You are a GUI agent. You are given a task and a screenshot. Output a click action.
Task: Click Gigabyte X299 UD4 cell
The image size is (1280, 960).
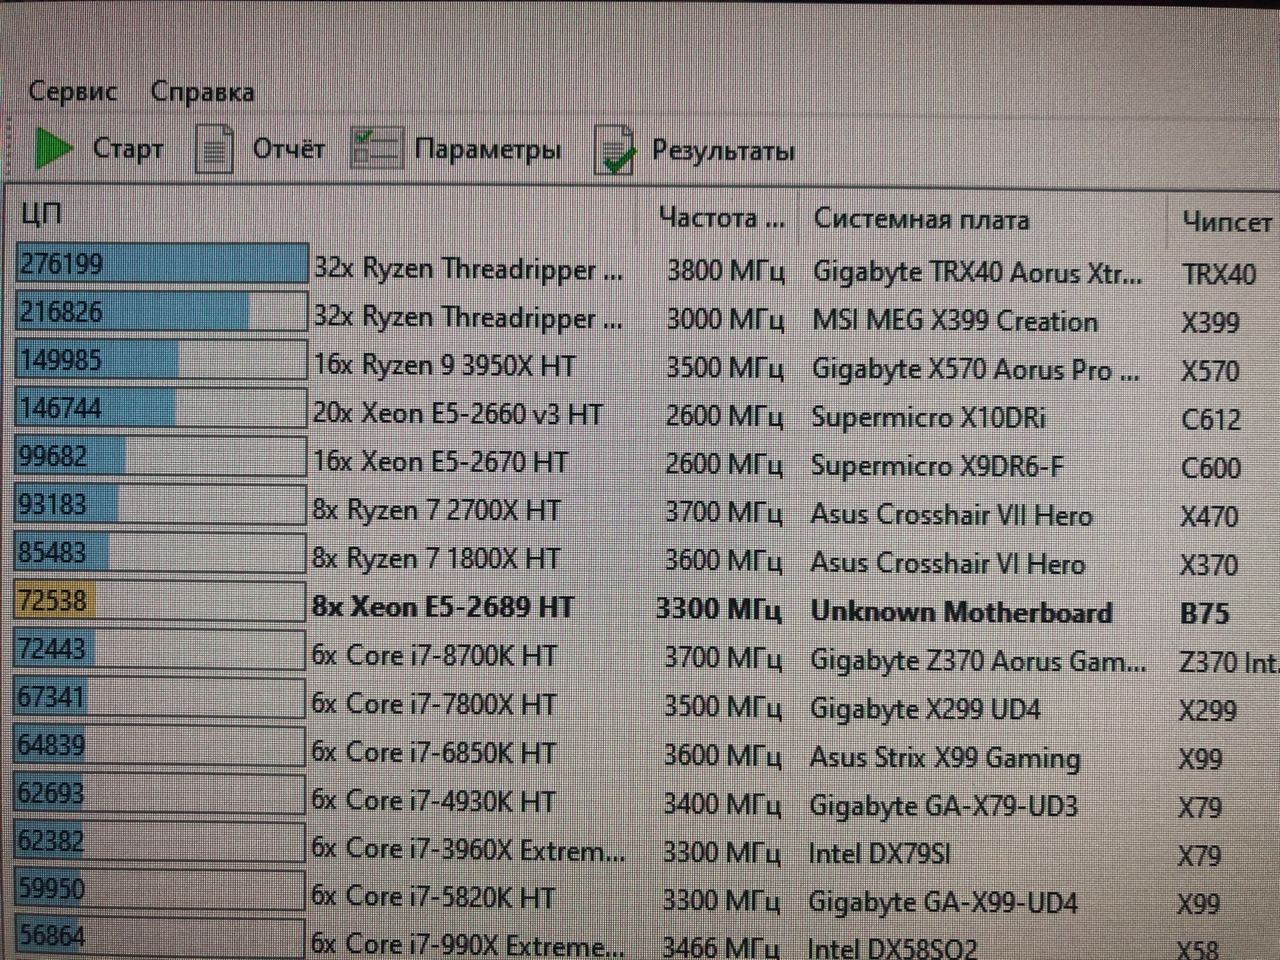(x=925, y=709)
